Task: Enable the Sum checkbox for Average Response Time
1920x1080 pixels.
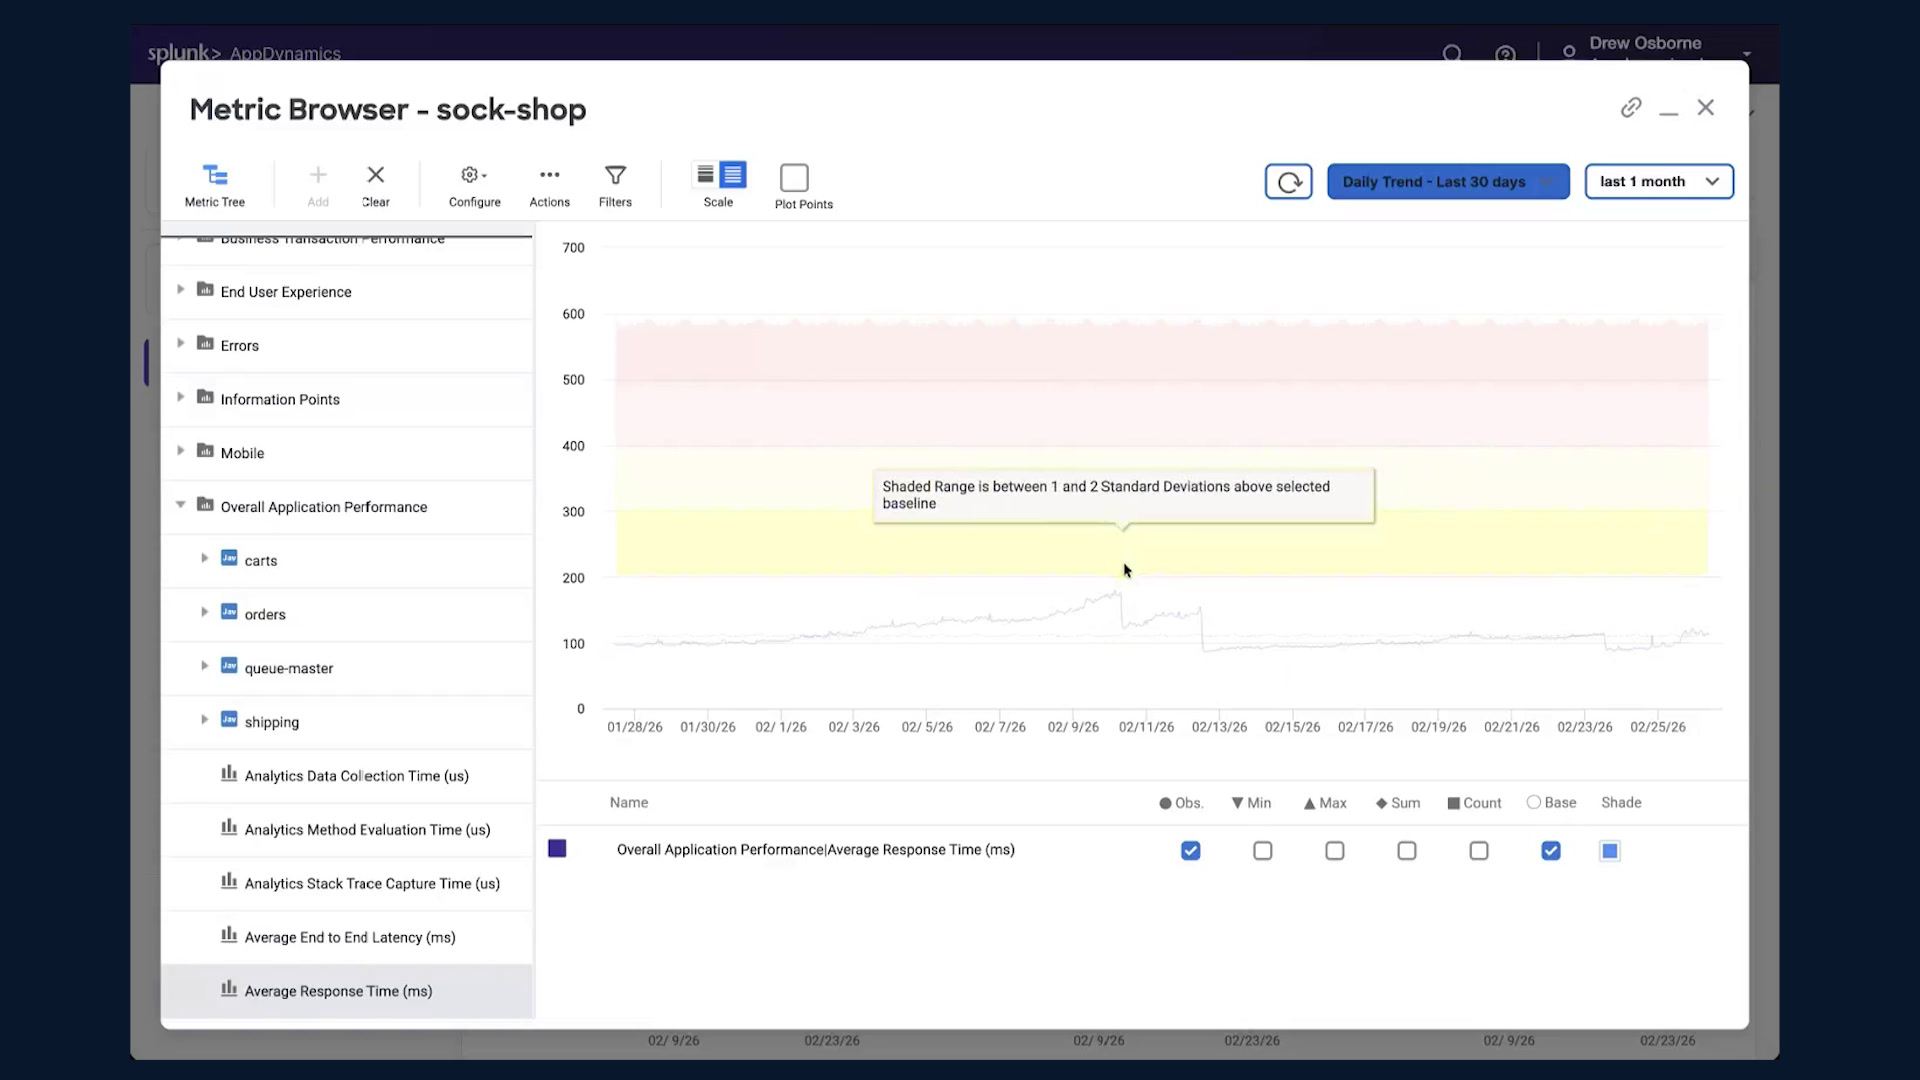Action: click(x=1407, y=851)
